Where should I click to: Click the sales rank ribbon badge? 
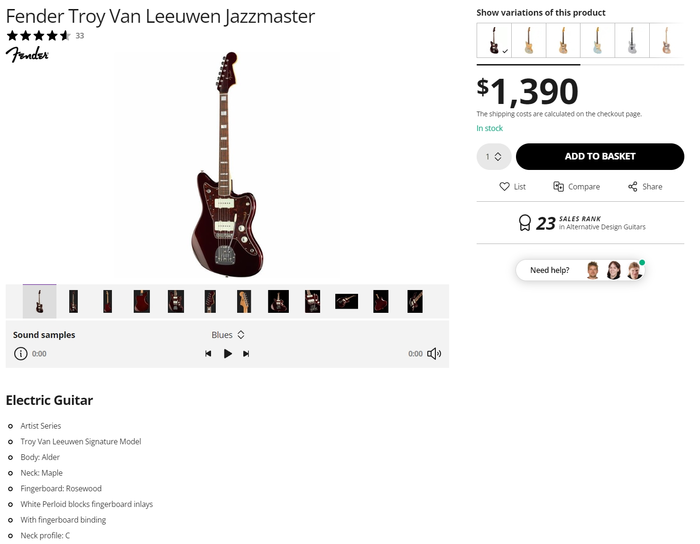coord(524,223)
